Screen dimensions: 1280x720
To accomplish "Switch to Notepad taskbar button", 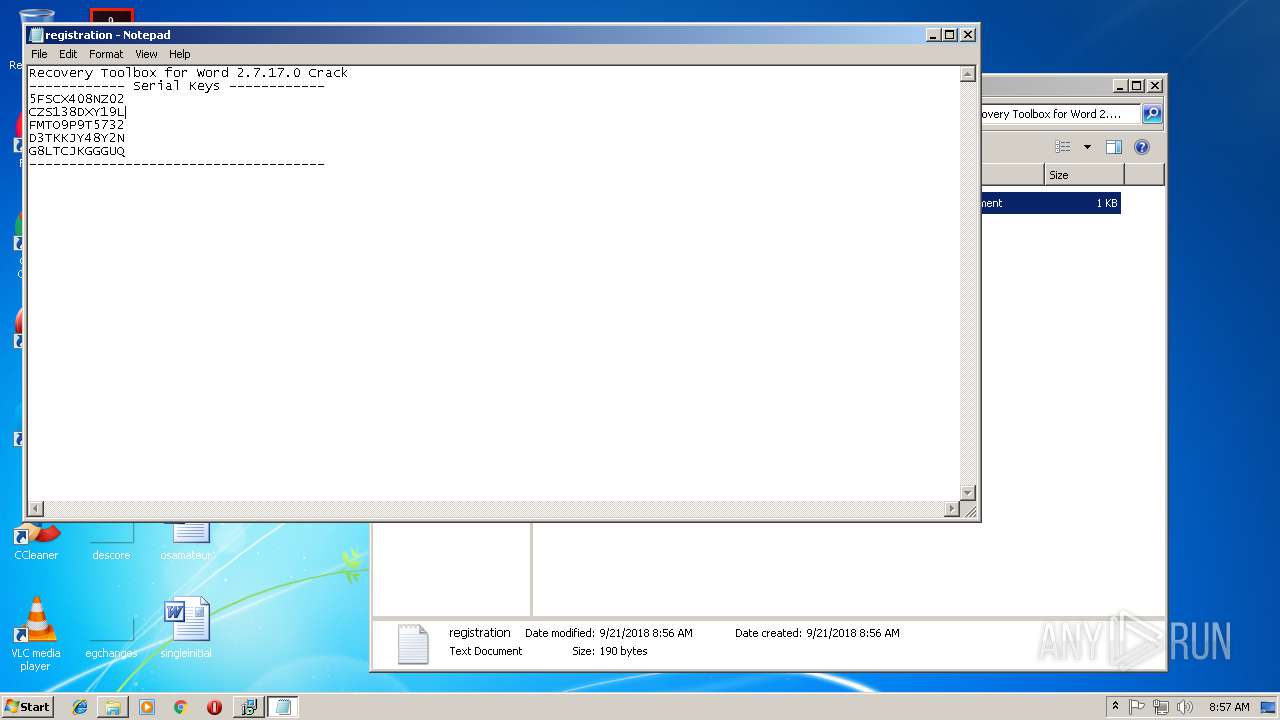I will (x=283, y=707).
